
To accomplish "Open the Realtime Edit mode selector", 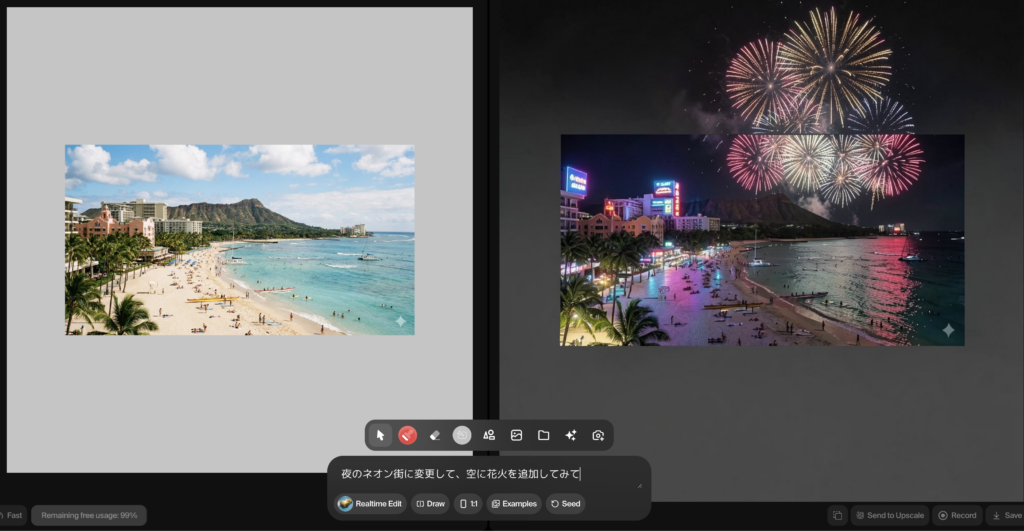I will (370, 503).
